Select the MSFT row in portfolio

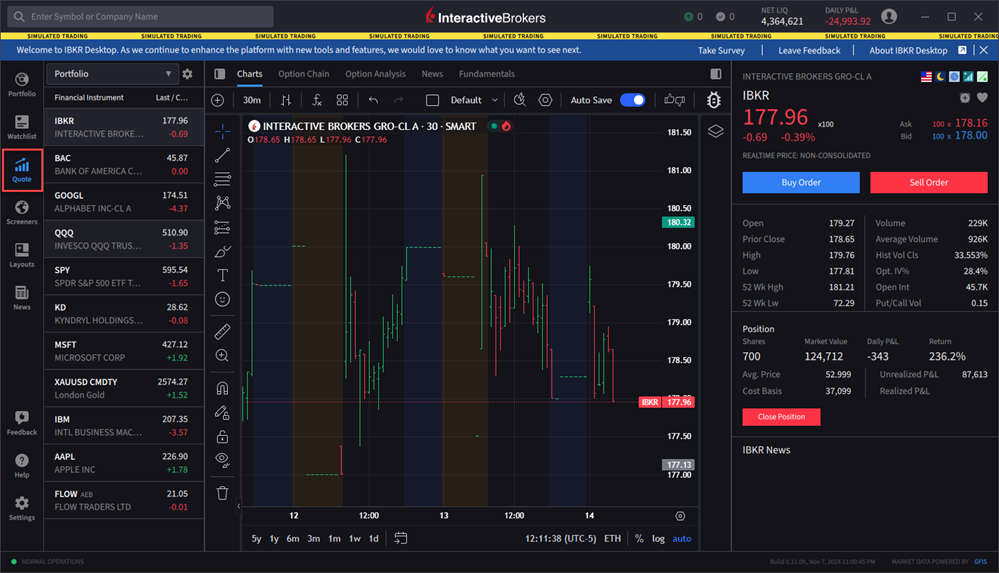[x=124, y=351]
